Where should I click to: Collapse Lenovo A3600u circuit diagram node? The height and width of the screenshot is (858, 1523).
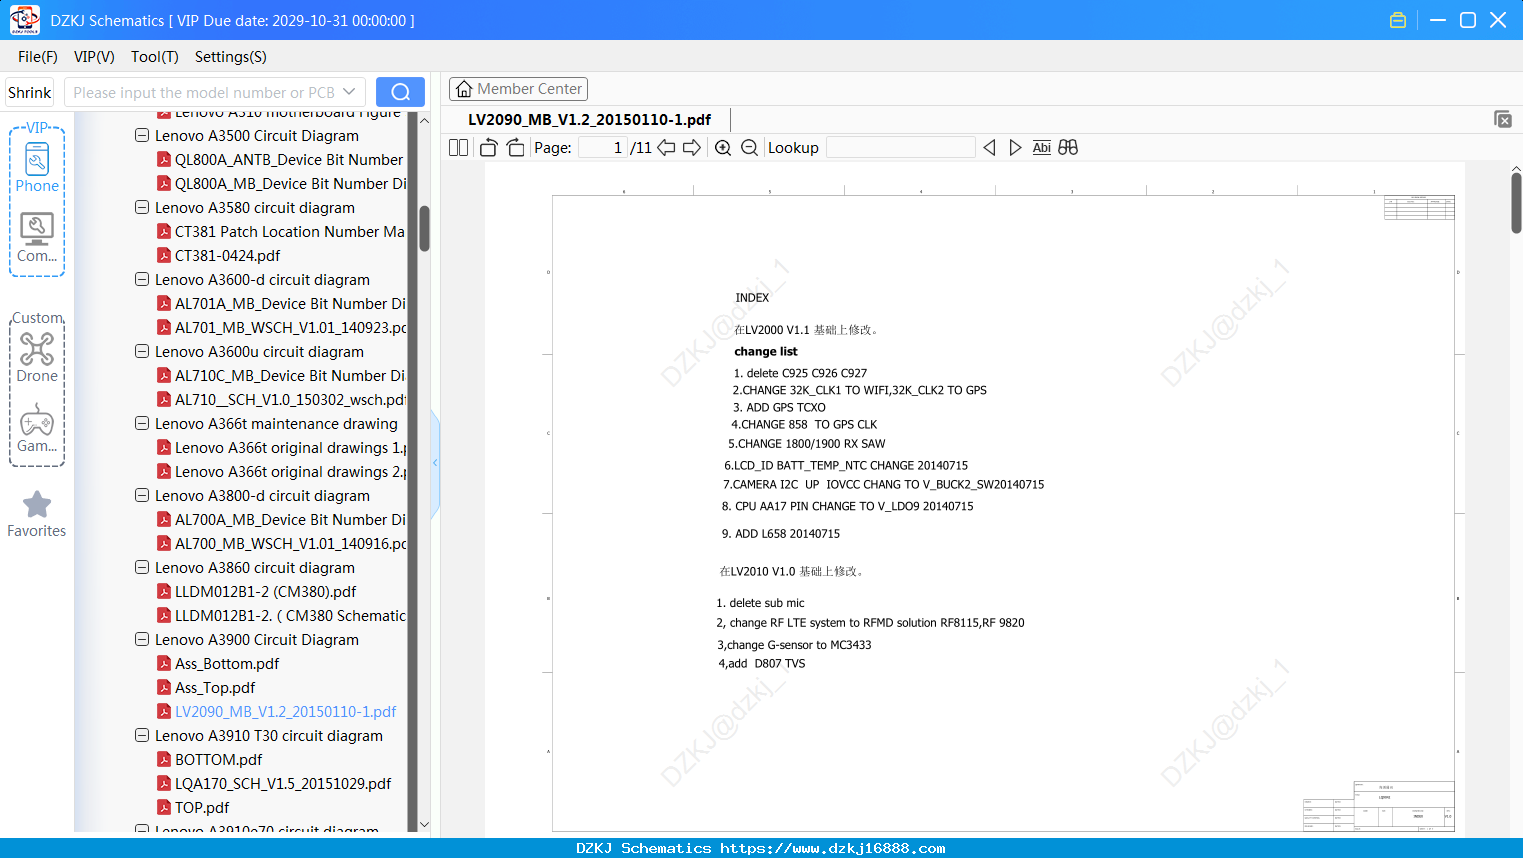point(142,351)
